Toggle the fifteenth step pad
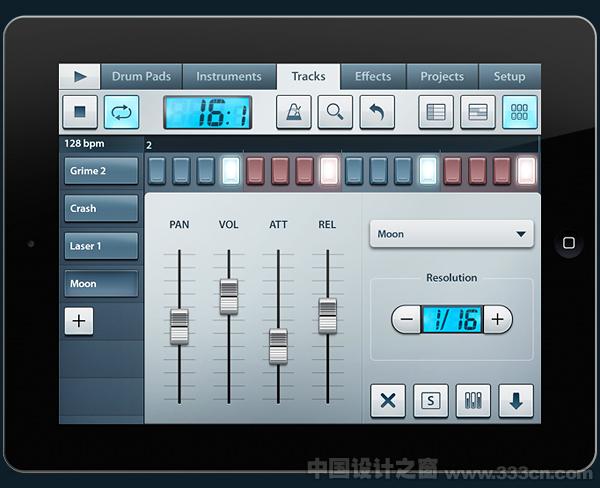The width and height of the screenshot is (600, 488). coord(502,171)
